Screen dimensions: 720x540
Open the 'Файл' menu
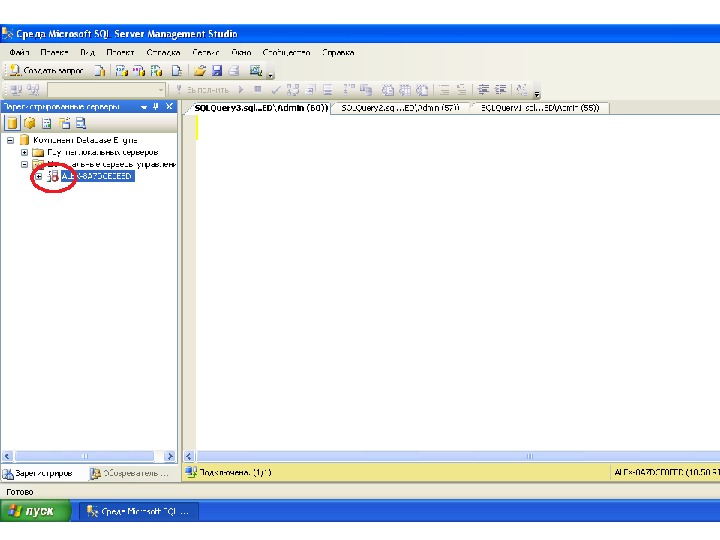click(x=19, y=52)
